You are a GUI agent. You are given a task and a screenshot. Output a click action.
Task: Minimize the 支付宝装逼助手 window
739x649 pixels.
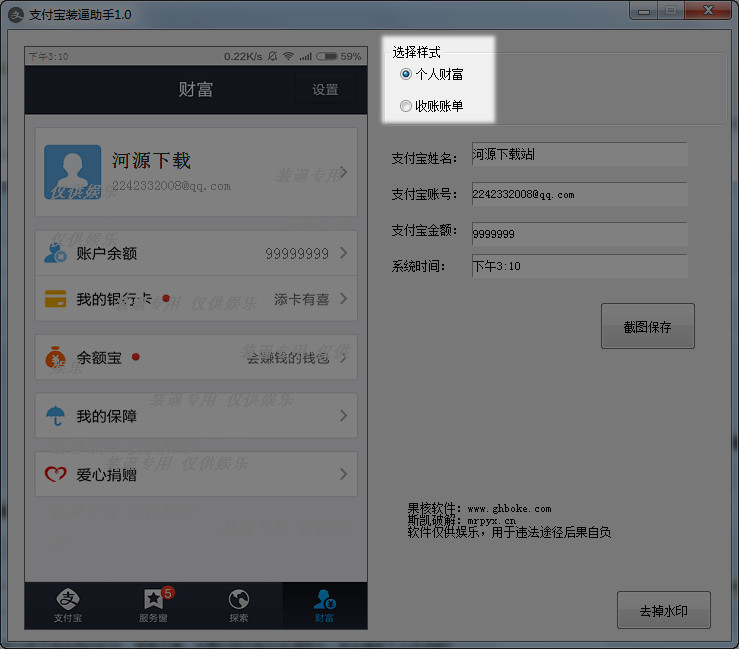(644, 11)
